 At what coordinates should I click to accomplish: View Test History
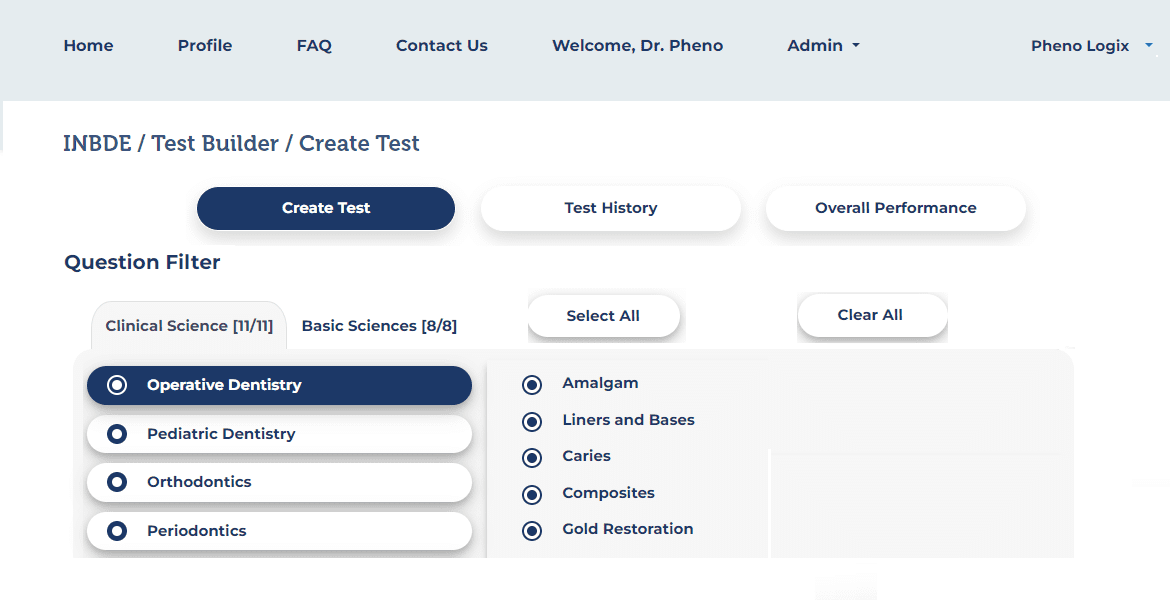coord(610,208)
